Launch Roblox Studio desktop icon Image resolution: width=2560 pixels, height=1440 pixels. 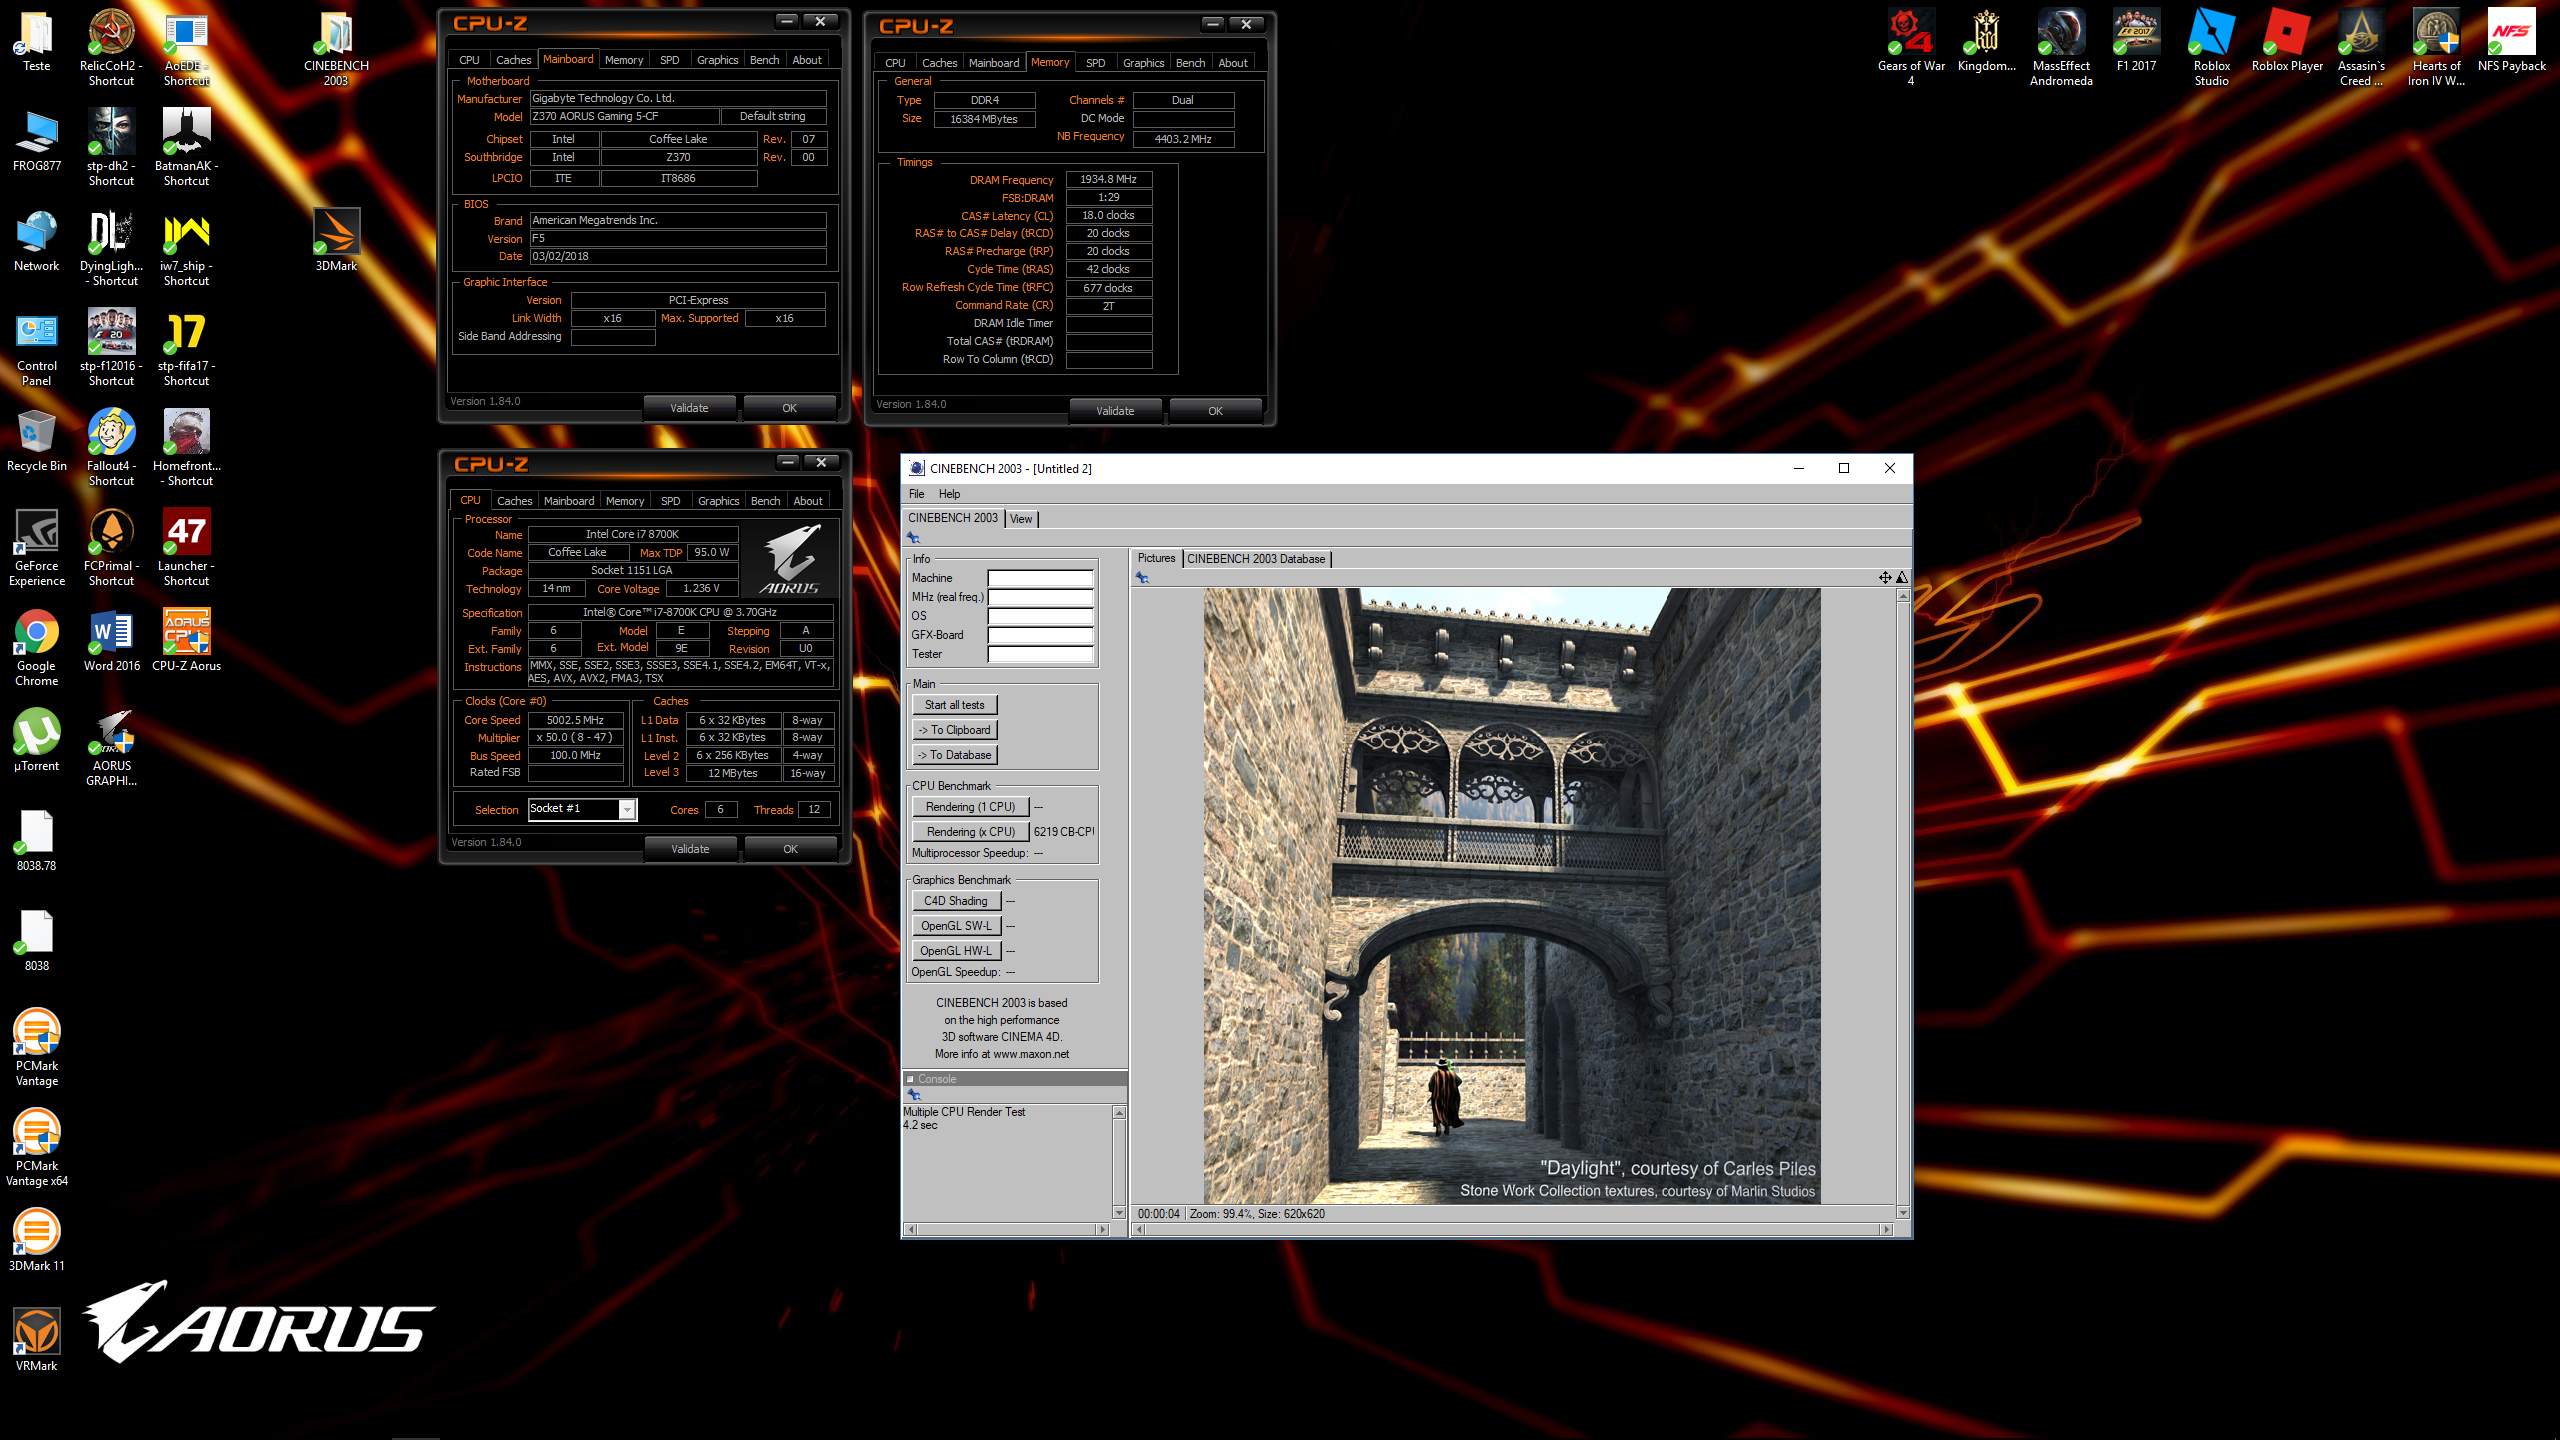(2211, 48)
